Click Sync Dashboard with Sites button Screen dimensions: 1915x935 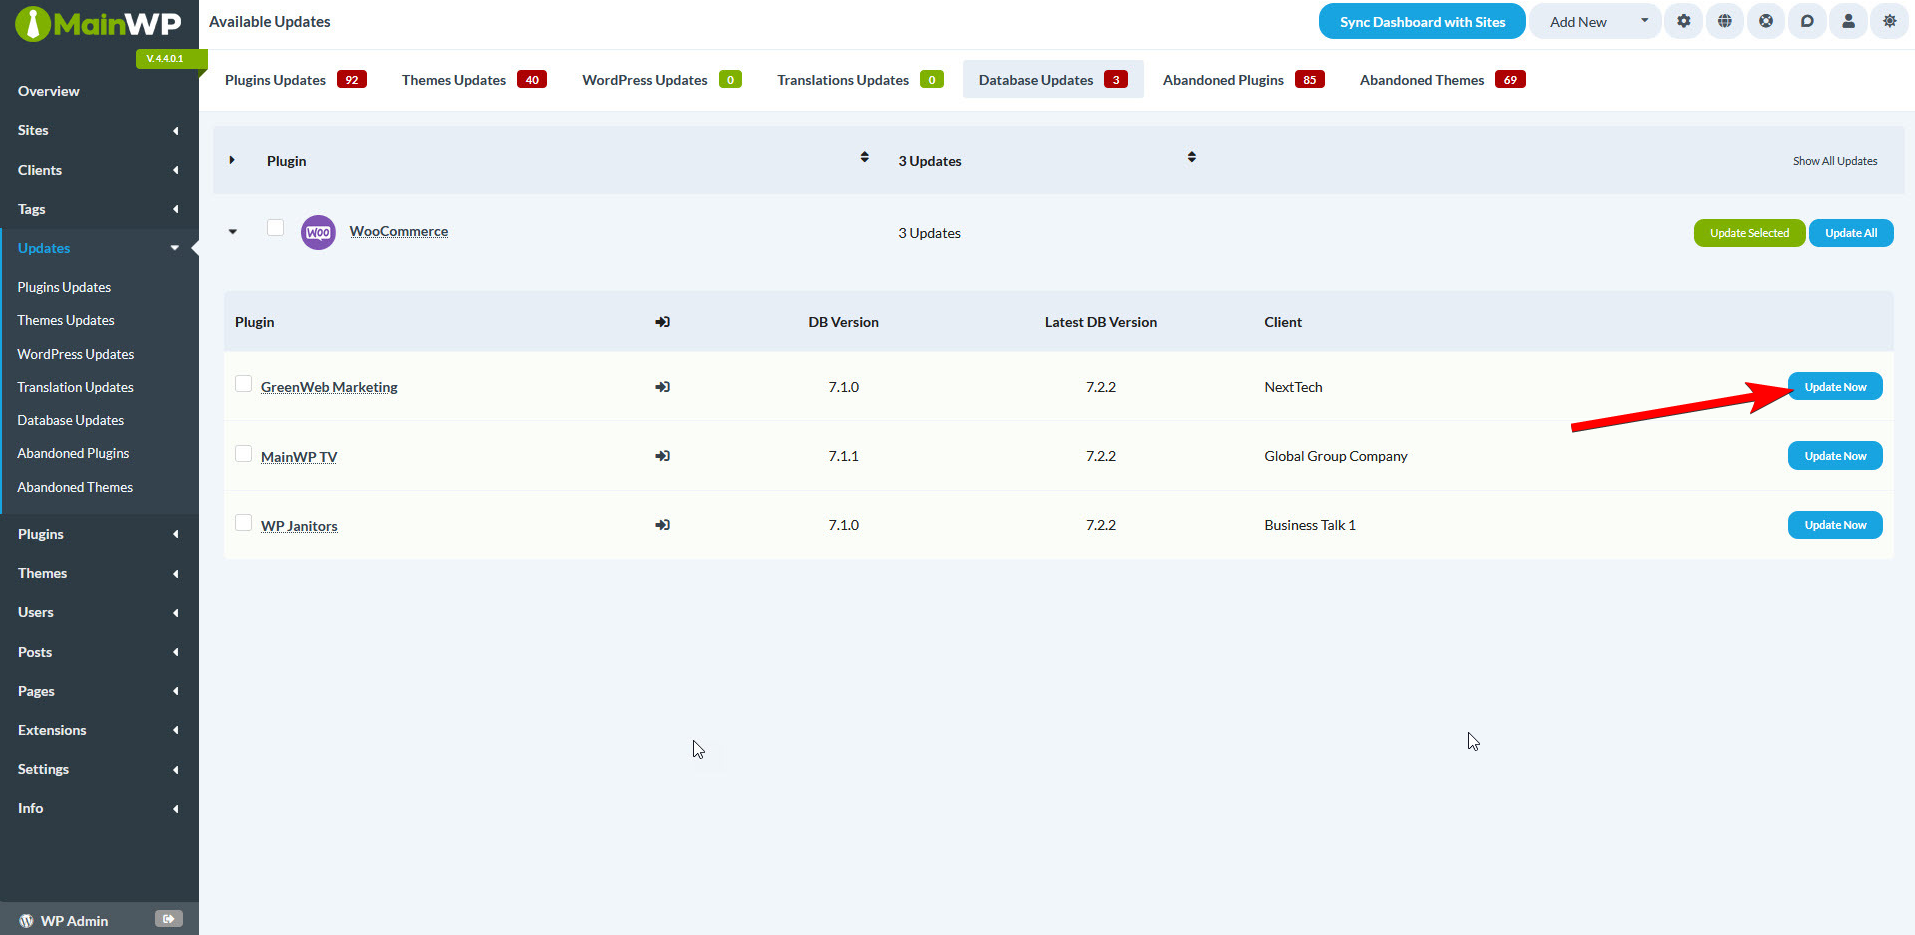pyautogui.click(x=1422, y=21)
